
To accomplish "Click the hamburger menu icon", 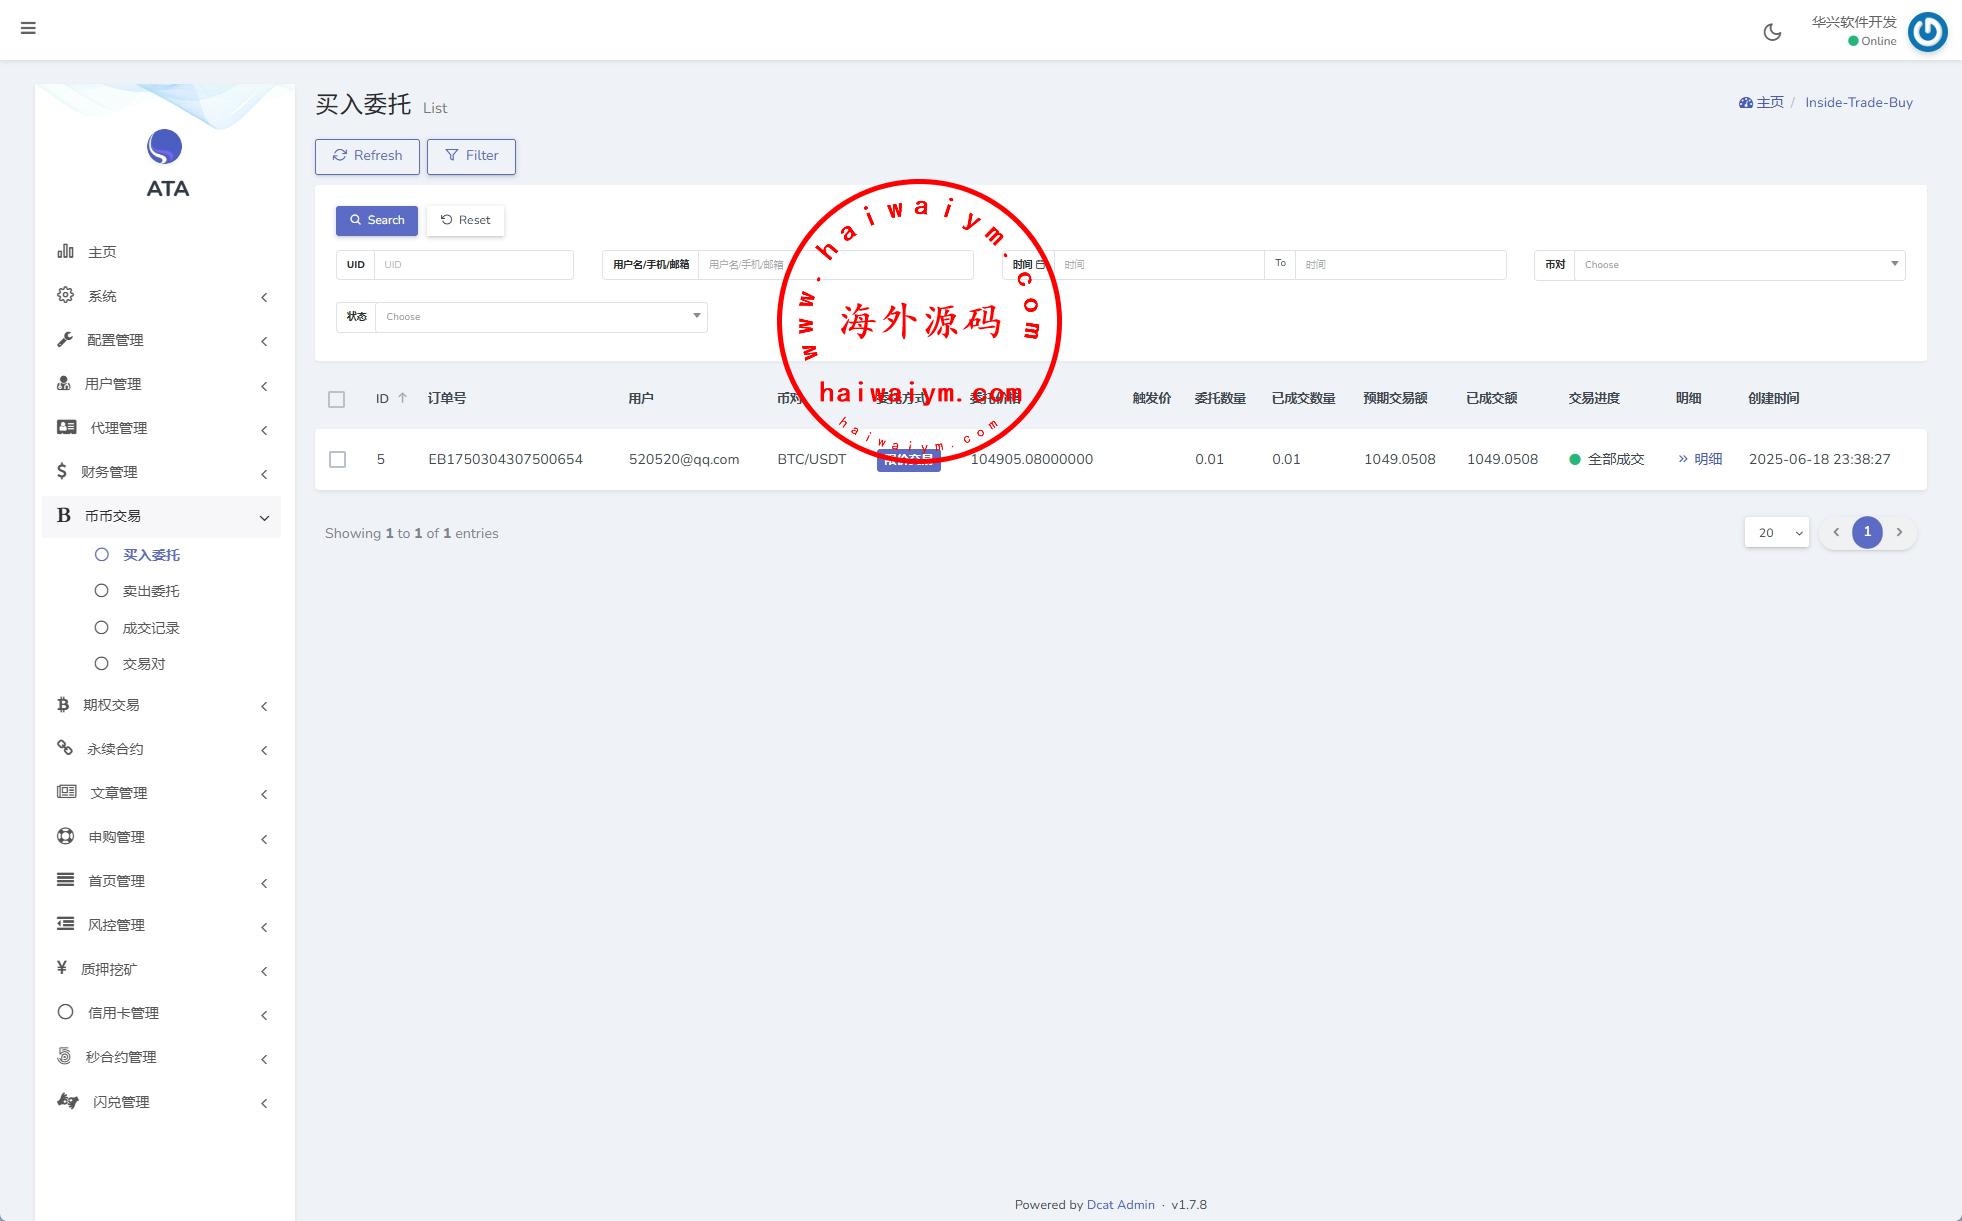I will tap(28, 28).
